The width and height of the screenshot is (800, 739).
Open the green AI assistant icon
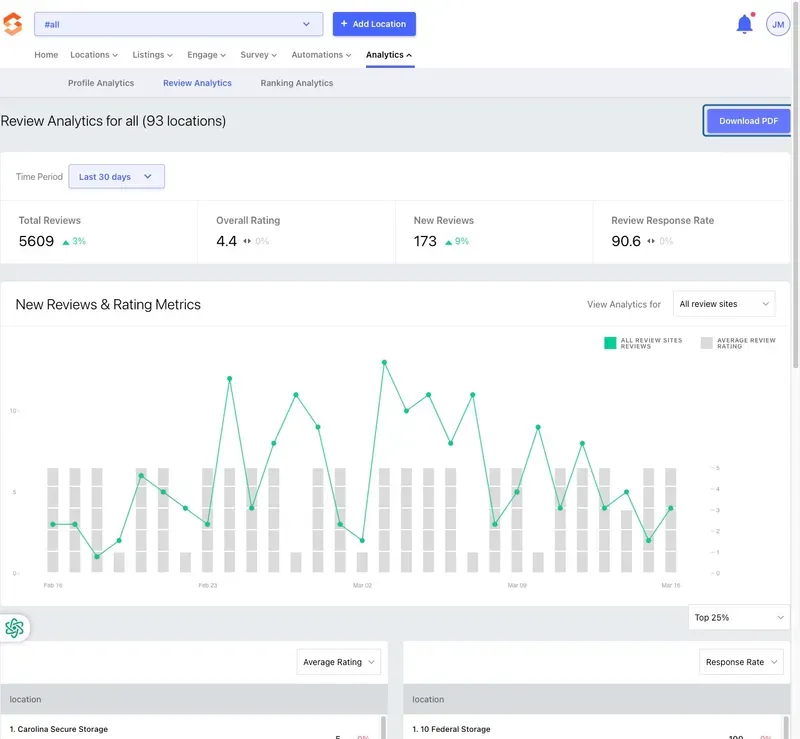[14, 628]
